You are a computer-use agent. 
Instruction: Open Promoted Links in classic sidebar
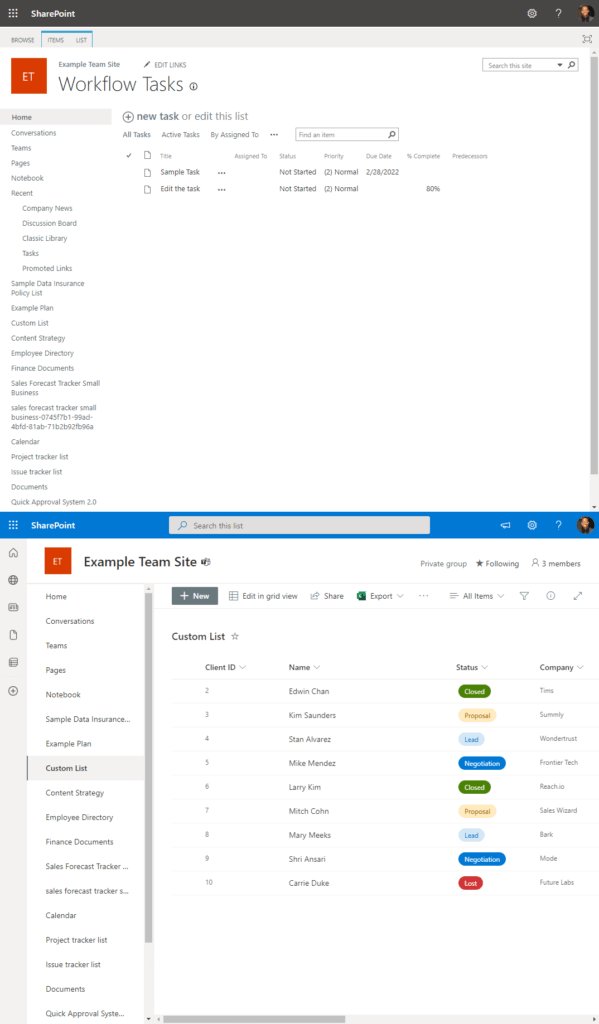pos(47,268)
